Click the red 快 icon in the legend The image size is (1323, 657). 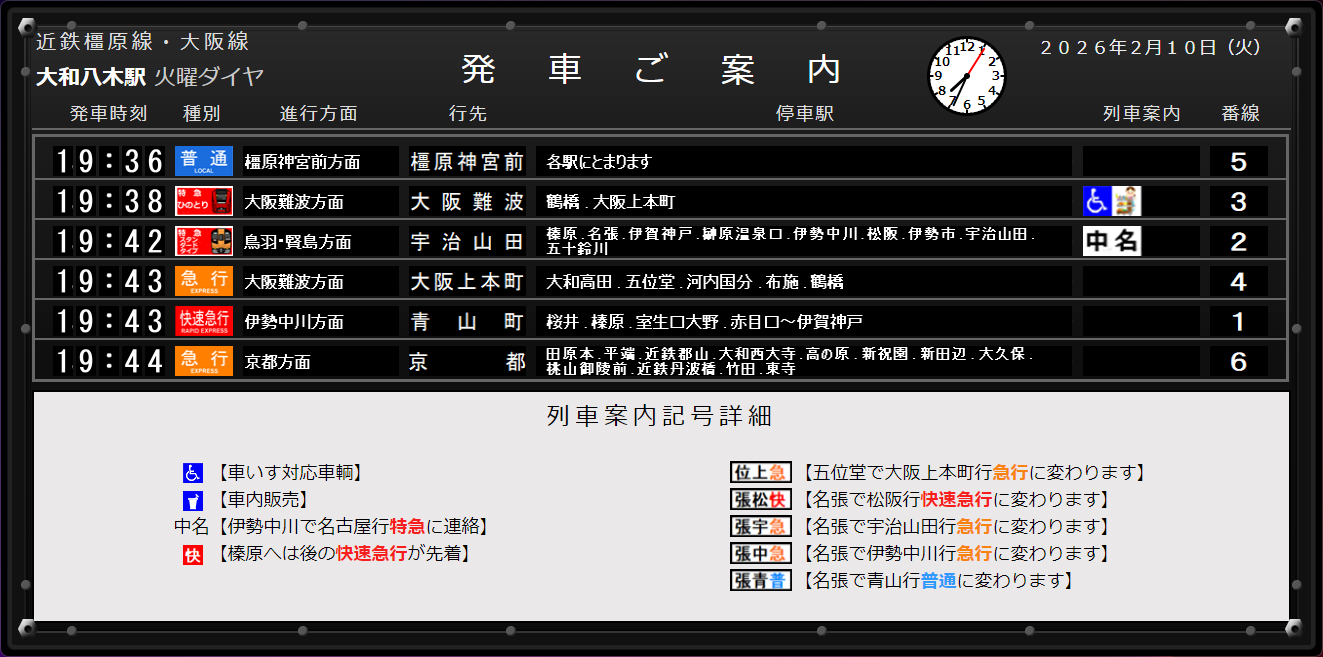point(192,554)
